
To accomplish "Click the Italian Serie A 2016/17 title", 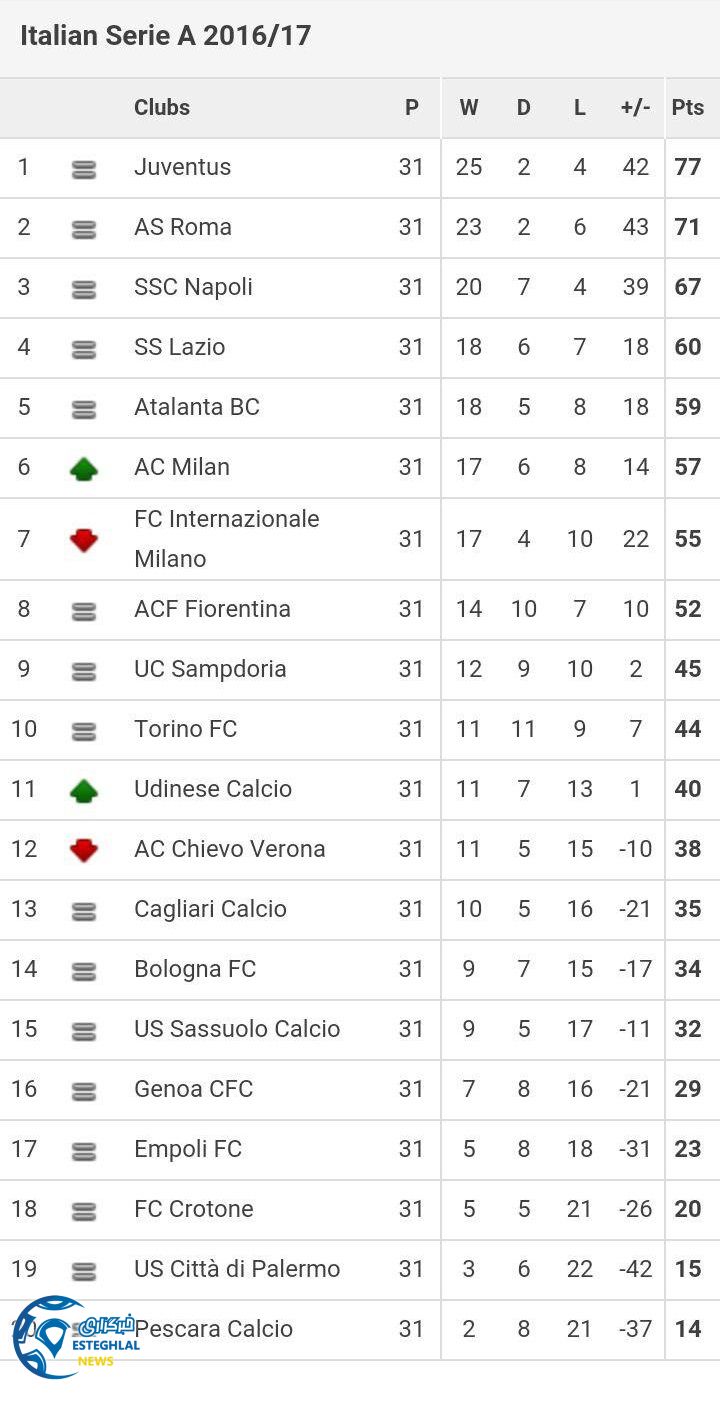I will 166,36.
